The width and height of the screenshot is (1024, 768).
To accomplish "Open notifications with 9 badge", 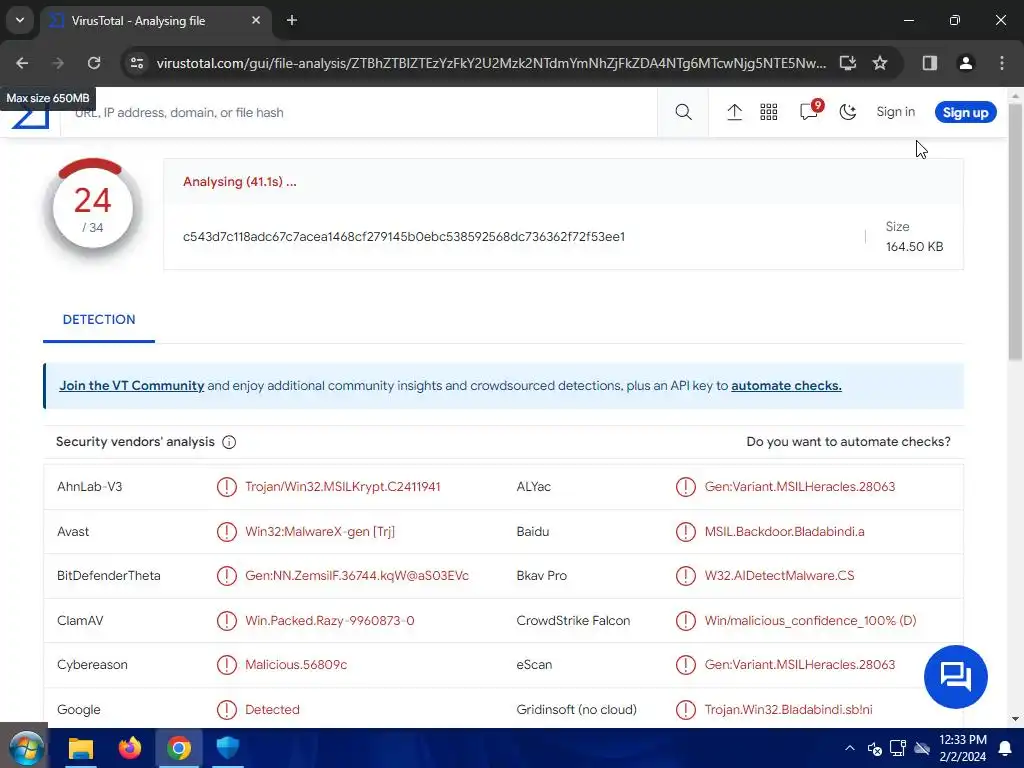I will (810, 111).
